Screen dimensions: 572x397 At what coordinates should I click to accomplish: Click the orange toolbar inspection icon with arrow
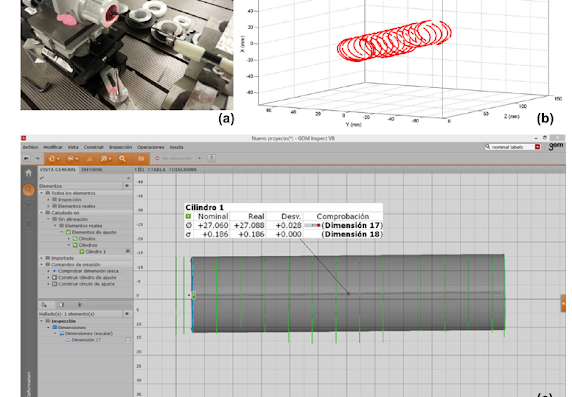(106, 158)
